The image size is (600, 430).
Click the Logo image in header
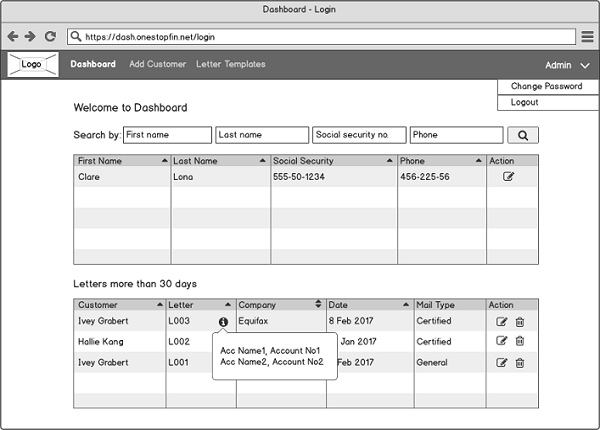click(x=32, y=65)
